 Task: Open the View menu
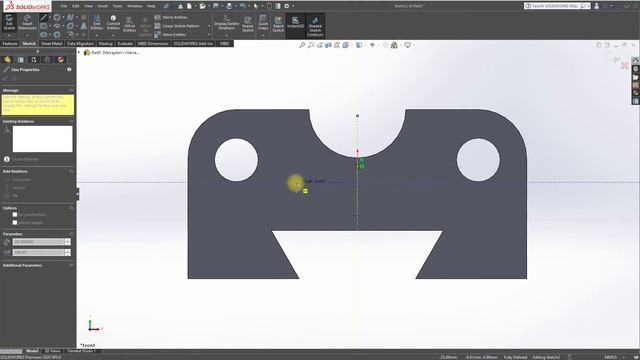[x=88, y=6]
